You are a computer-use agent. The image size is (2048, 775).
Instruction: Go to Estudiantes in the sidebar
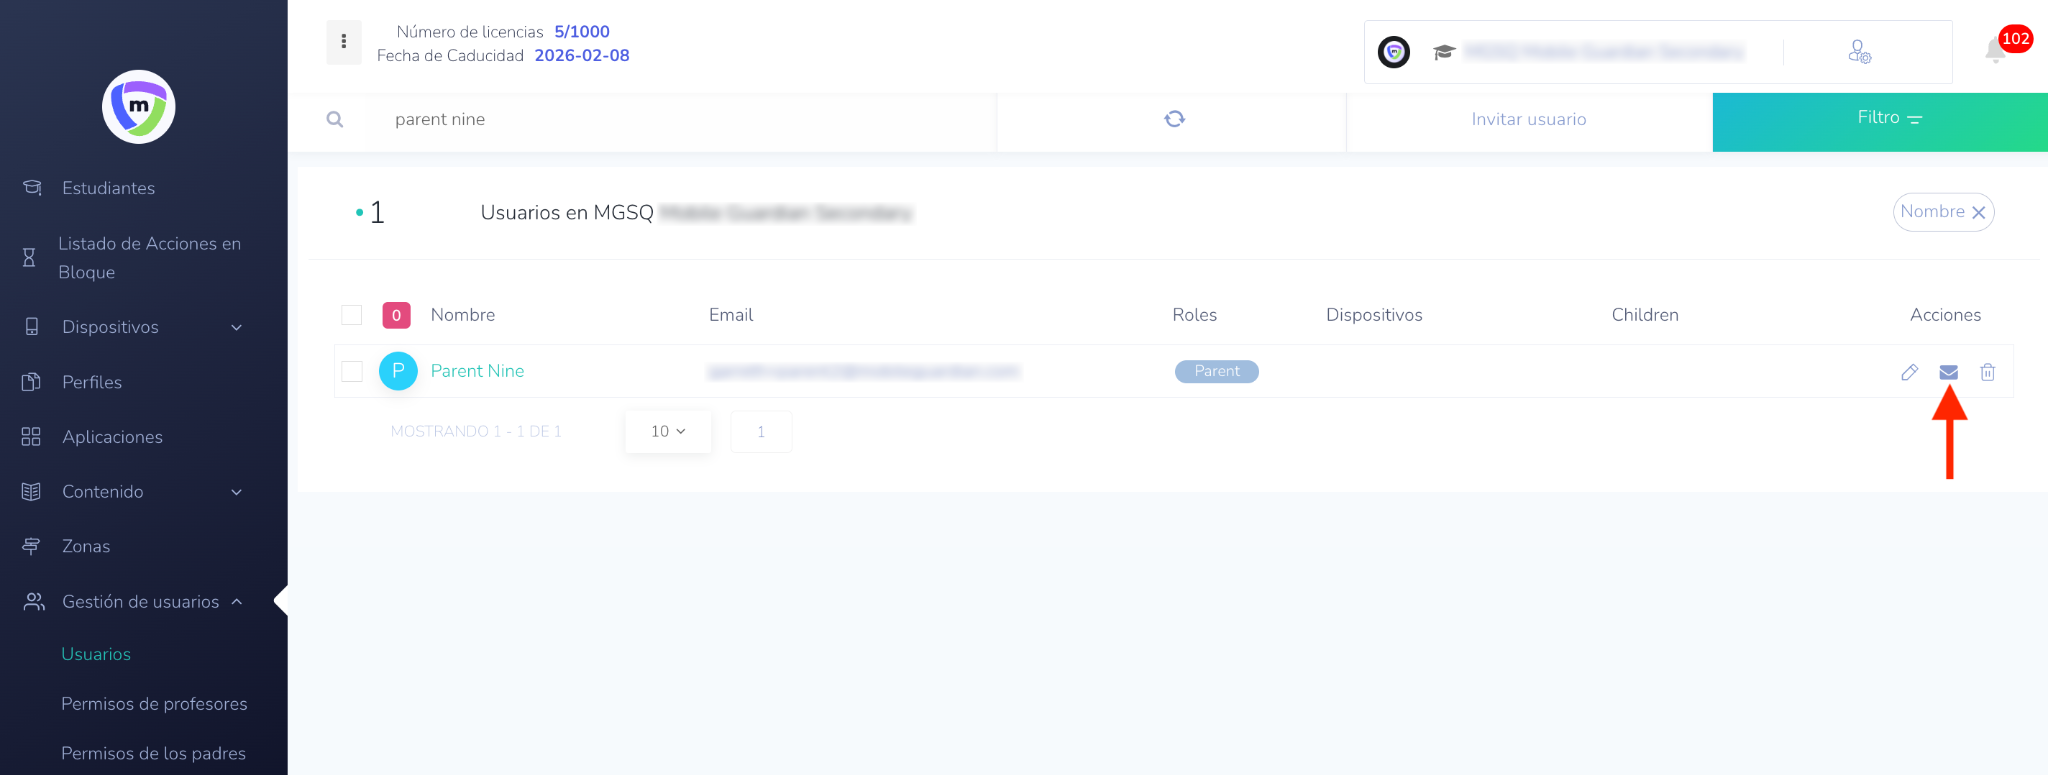pyautogui.click(x=108, y=188)
